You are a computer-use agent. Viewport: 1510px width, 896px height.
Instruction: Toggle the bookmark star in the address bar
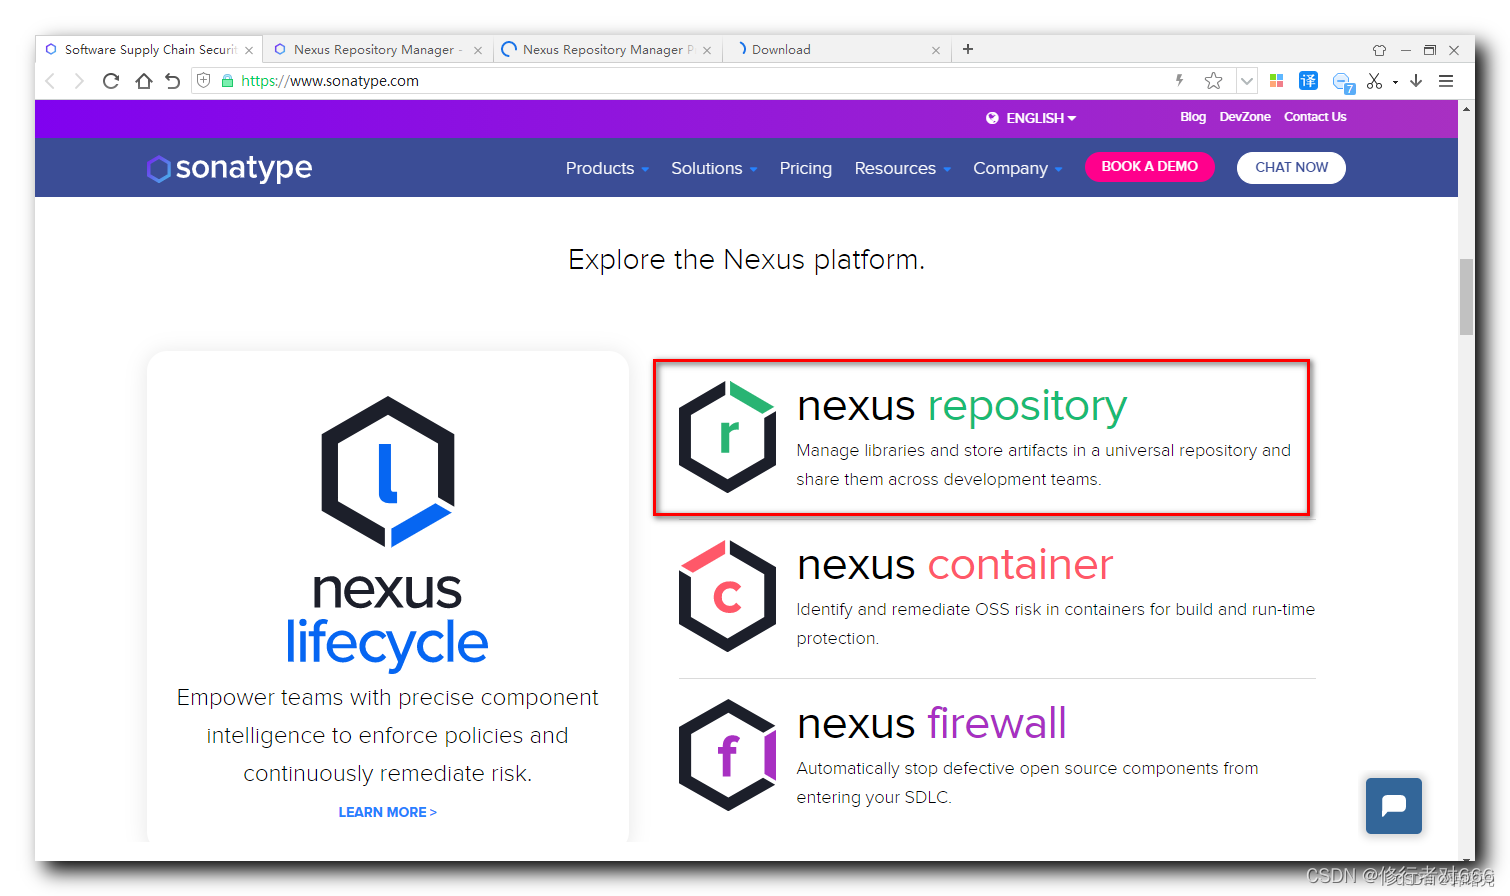(1213, 81)
